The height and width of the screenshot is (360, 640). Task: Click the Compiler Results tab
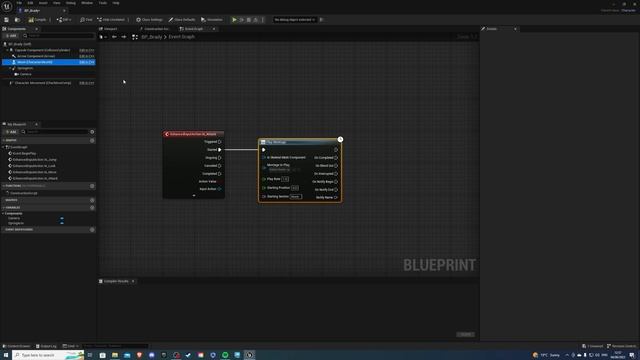point(116,281)
